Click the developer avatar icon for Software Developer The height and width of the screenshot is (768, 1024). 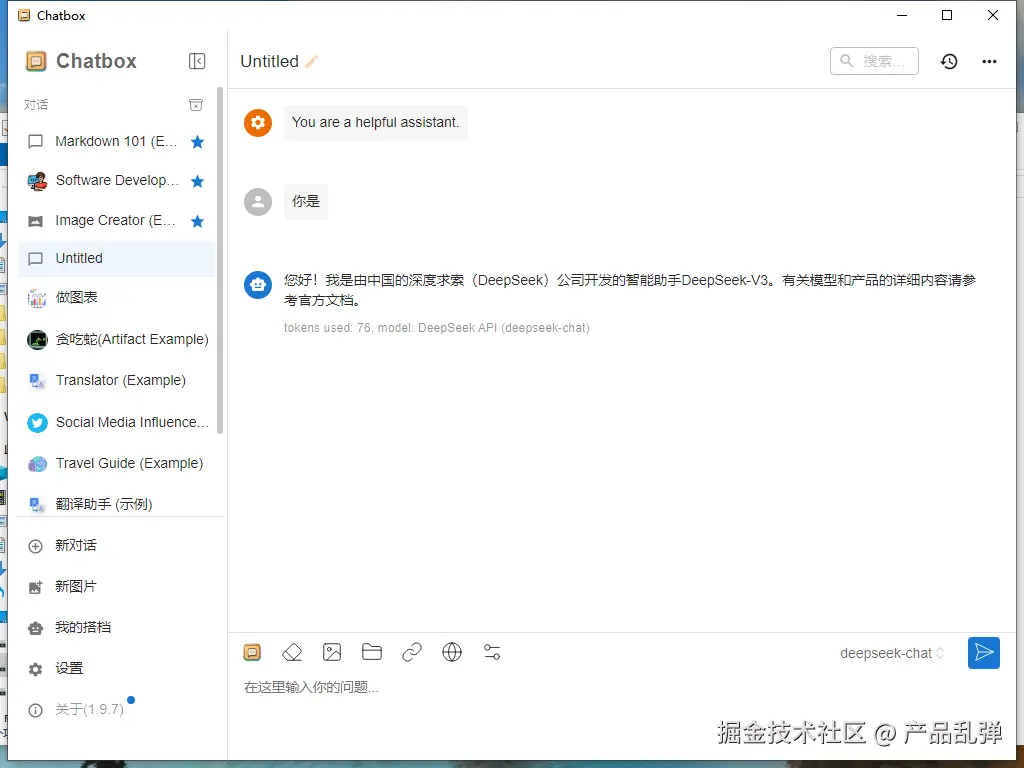pos(37,181)
